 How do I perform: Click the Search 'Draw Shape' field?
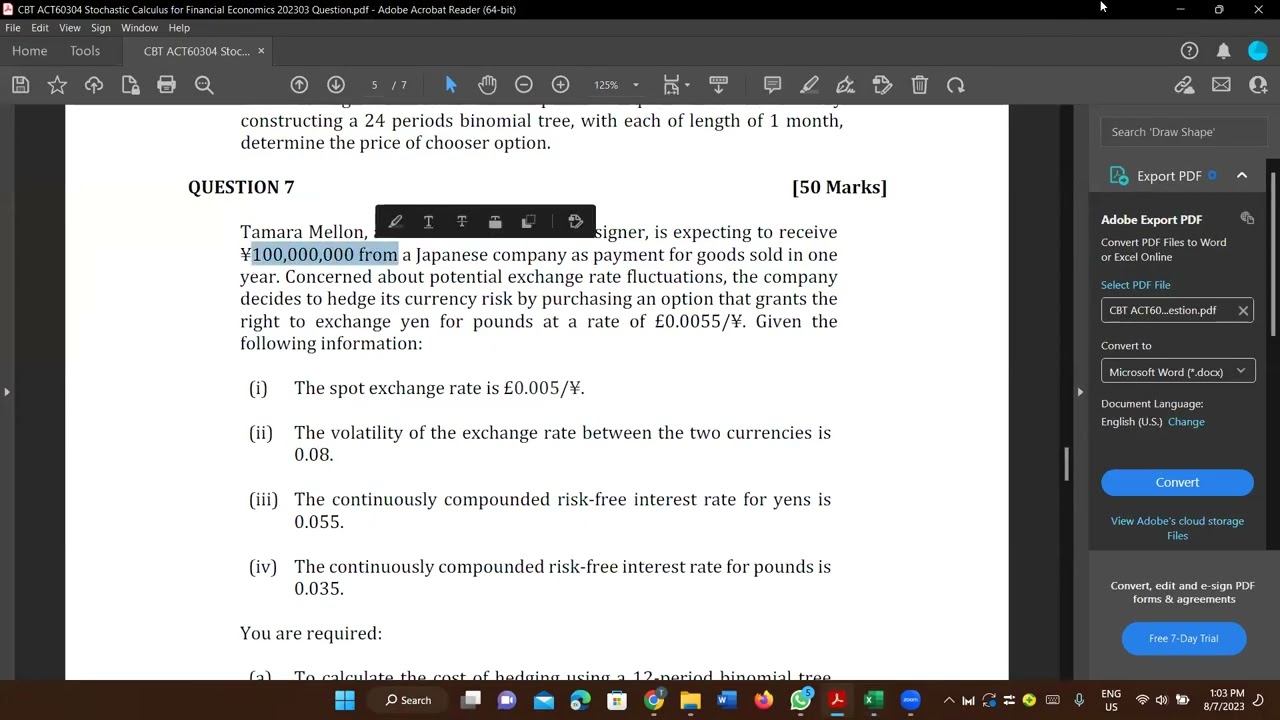click(x=1183, y=132)
